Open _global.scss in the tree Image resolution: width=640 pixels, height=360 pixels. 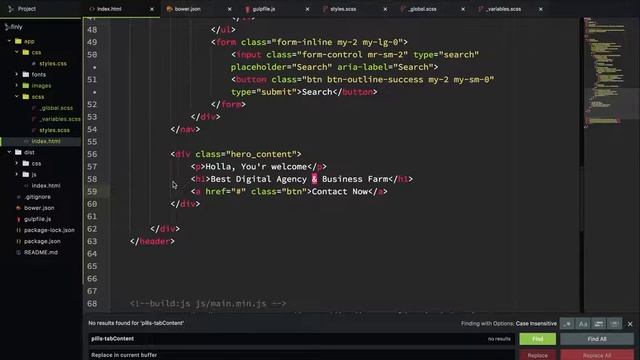tap(56, 108)
